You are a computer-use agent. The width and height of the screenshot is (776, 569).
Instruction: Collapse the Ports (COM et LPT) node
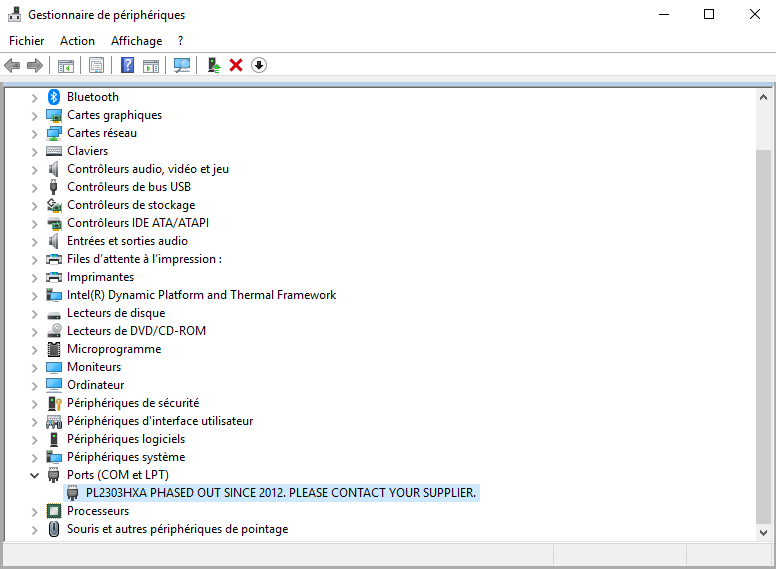point(35,475)
